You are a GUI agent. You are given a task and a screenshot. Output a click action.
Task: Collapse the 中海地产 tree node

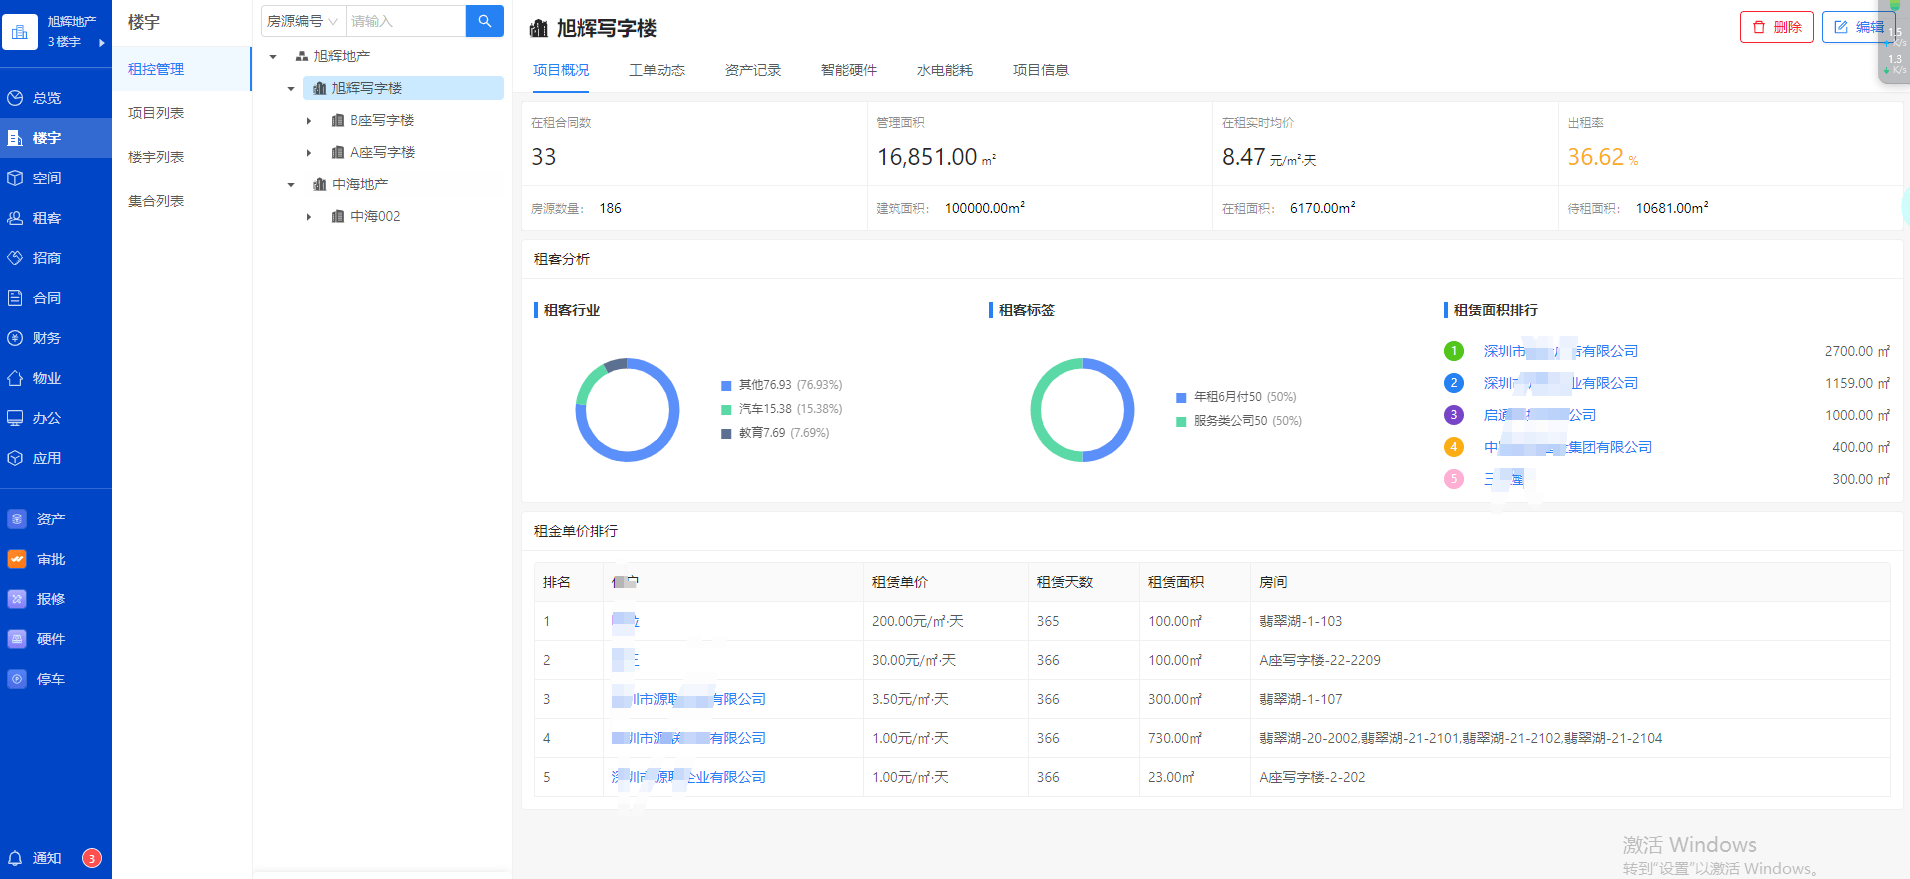pos(291,185)
